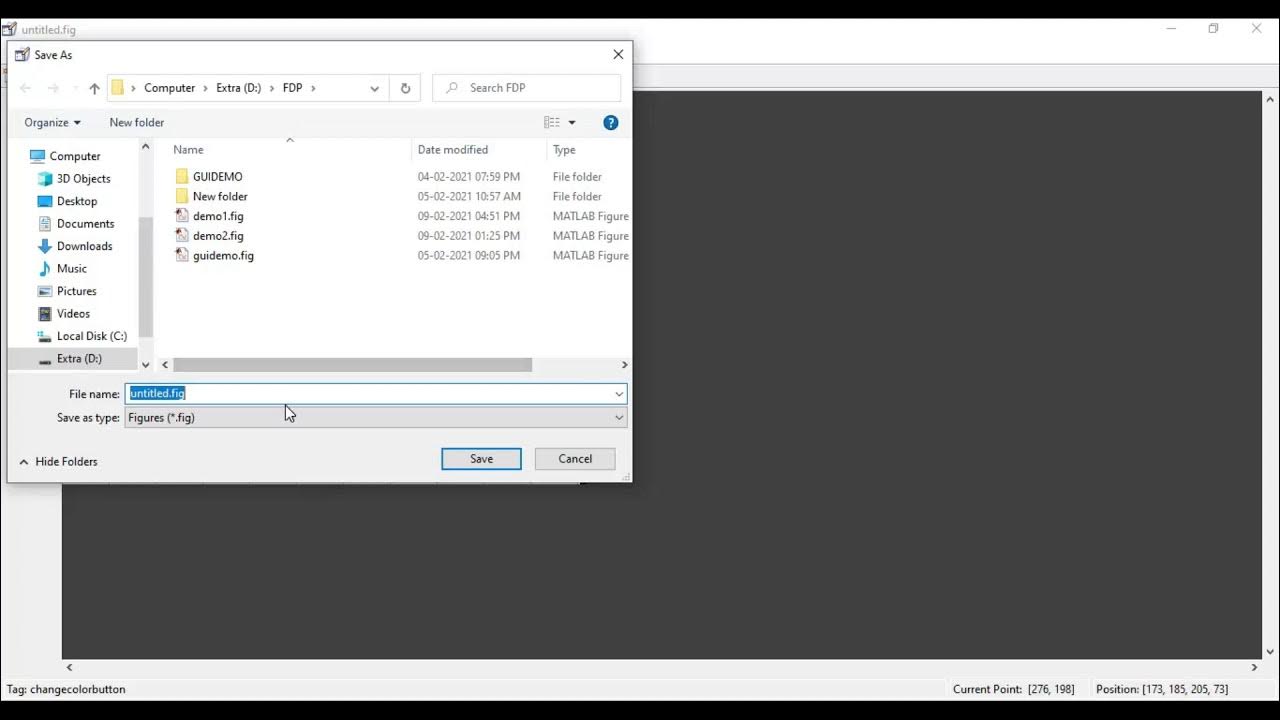
Task: Click the file list horizontal scrollbar thumb
Action: pyautogui.click(x=352, y=365)
